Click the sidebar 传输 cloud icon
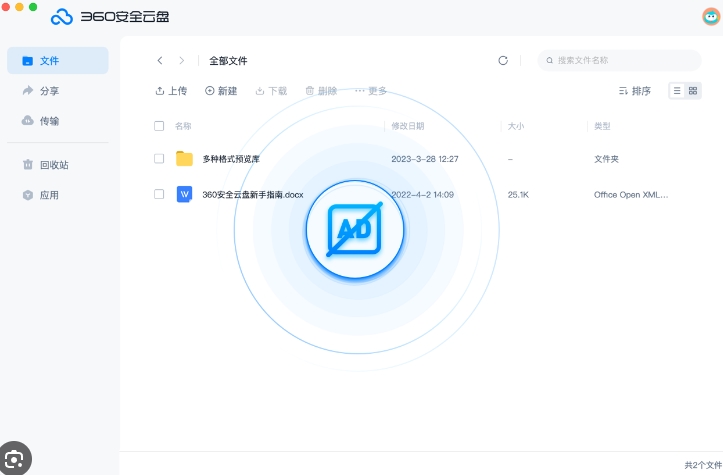The height and width of the screenshot is (475, 723). tap(28, 120)
